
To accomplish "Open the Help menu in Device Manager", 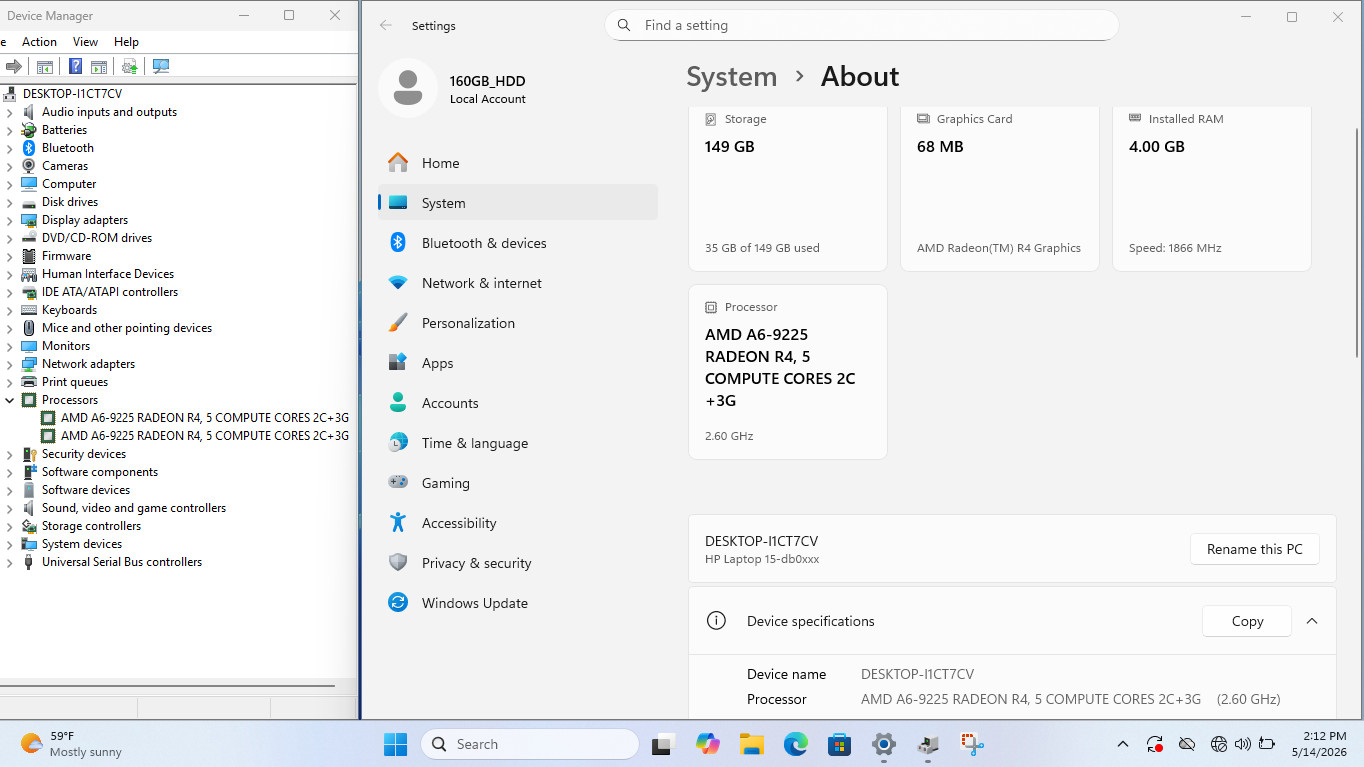I will coord(127,42).
